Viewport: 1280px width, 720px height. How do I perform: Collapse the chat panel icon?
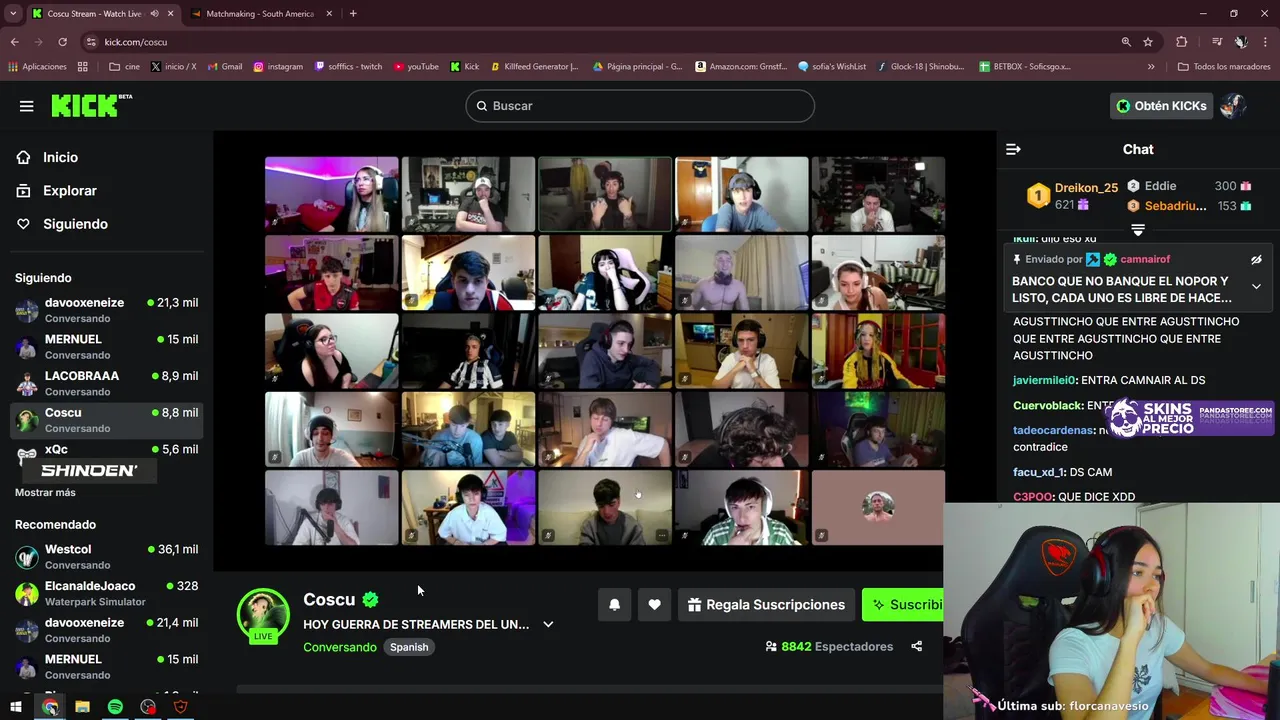pyautogui.click(x=1013, y=149)
